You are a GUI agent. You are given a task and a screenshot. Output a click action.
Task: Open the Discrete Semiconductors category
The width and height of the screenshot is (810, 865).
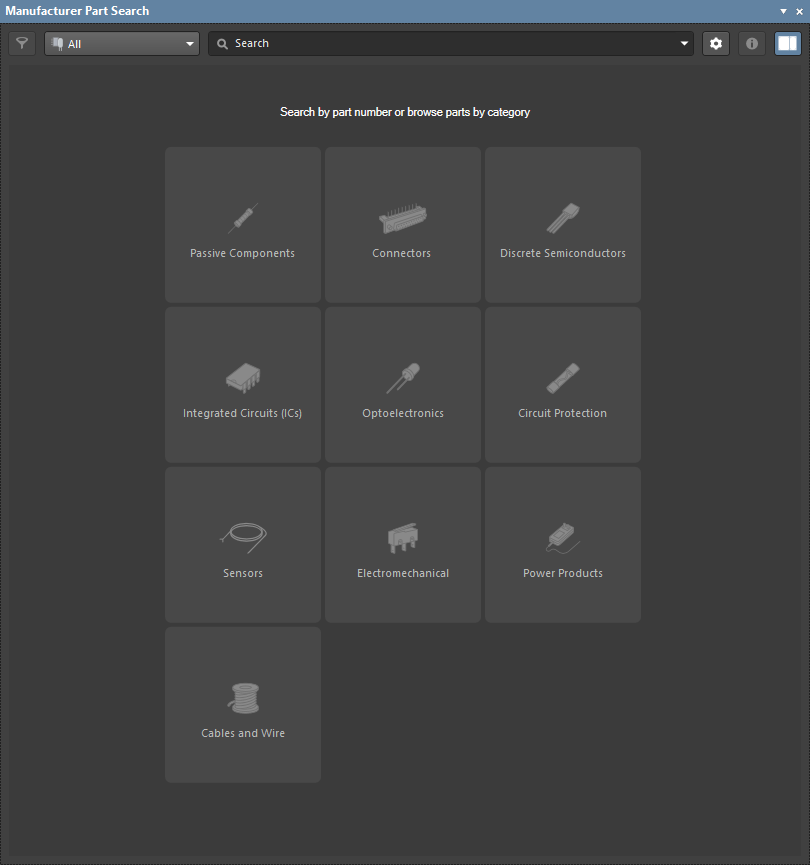pyautogui.click(x=562, y=224)
